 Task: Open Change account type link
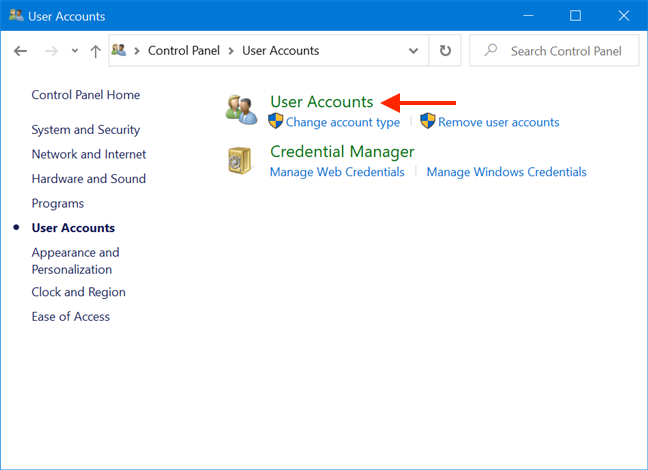pos(343,122)
